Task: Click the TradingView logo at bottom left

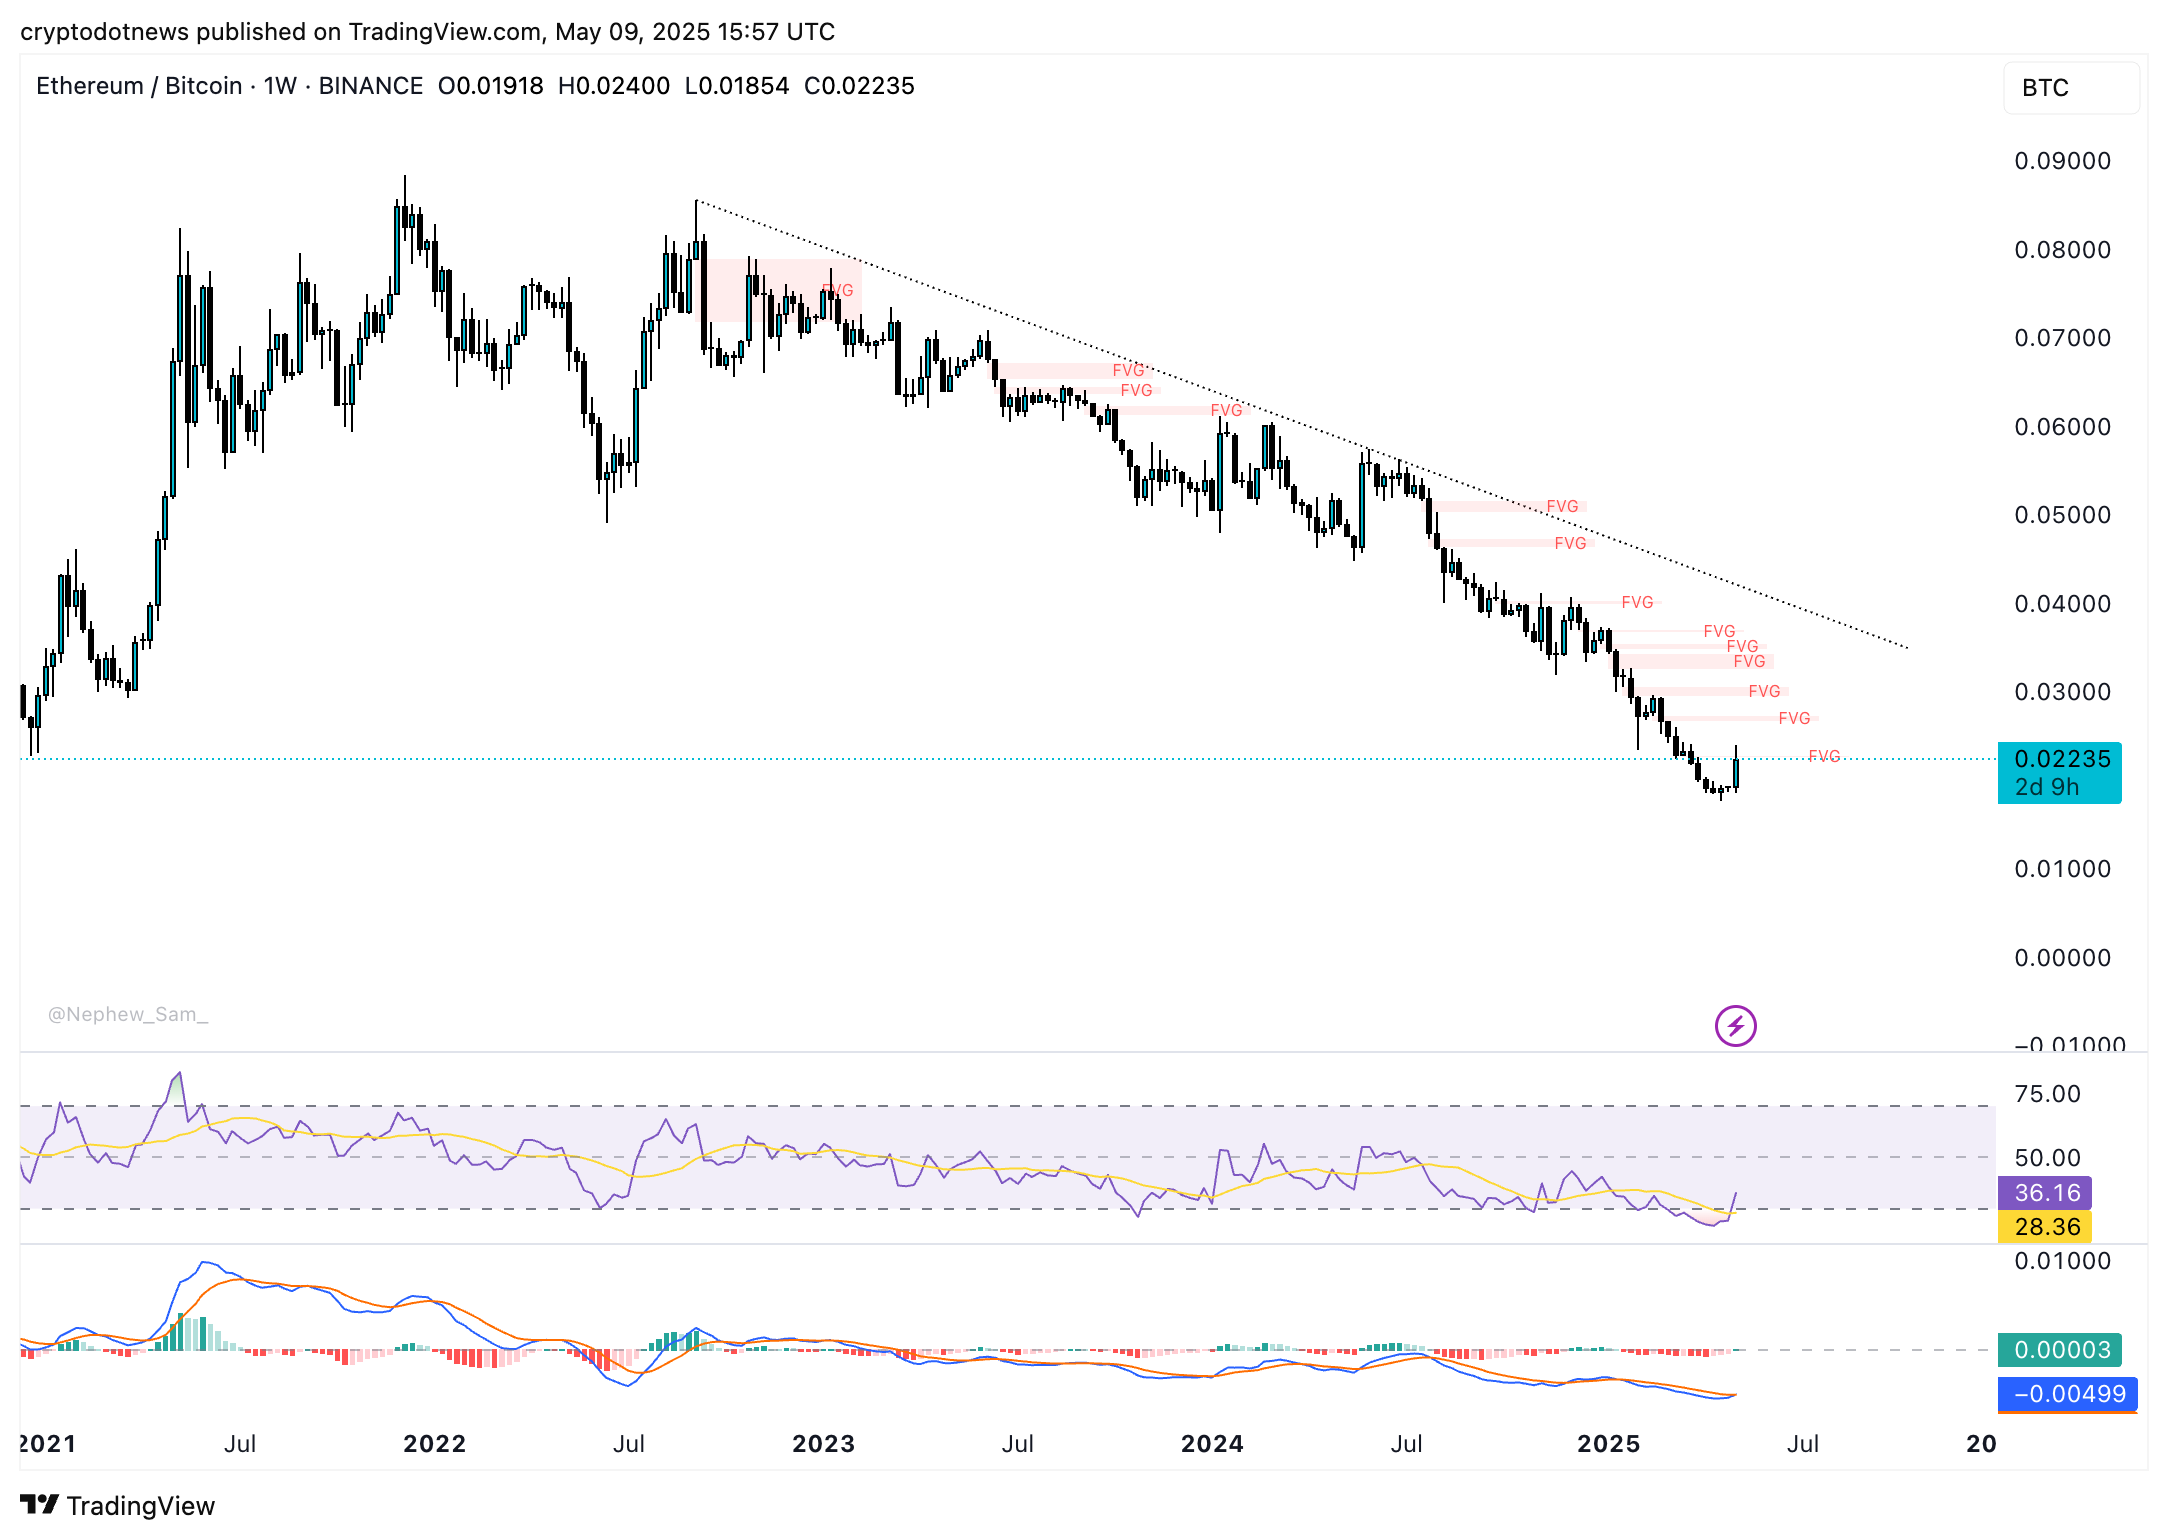Action: coord(118,1505)
